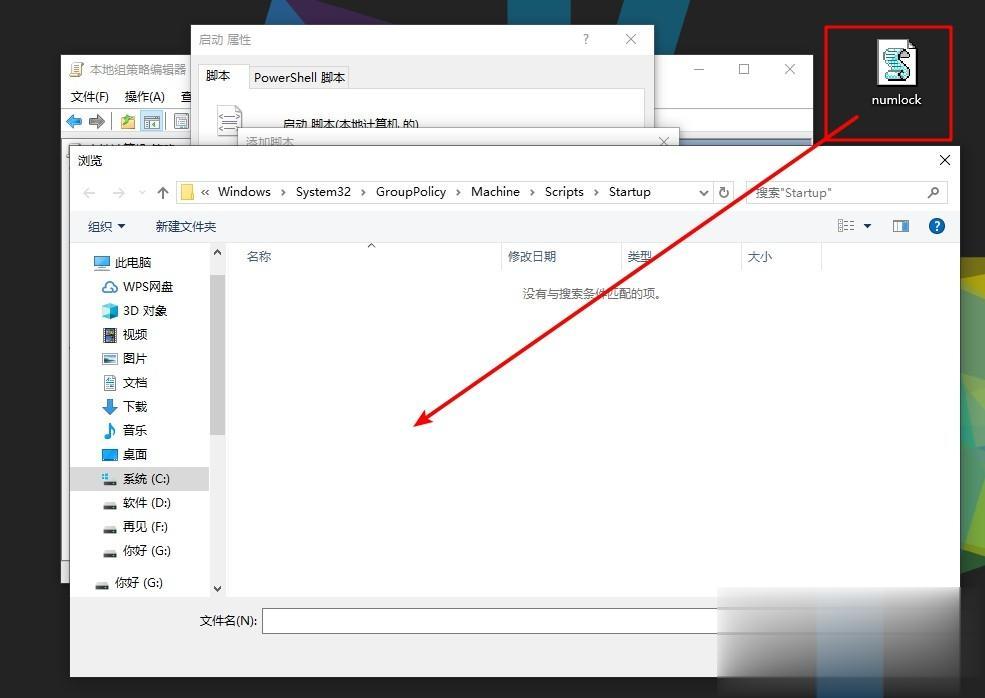The width and height of the screenshot is (985, 698).
Task: Click Windows in the address breadcrumb
Action: [x=244, y=192]
